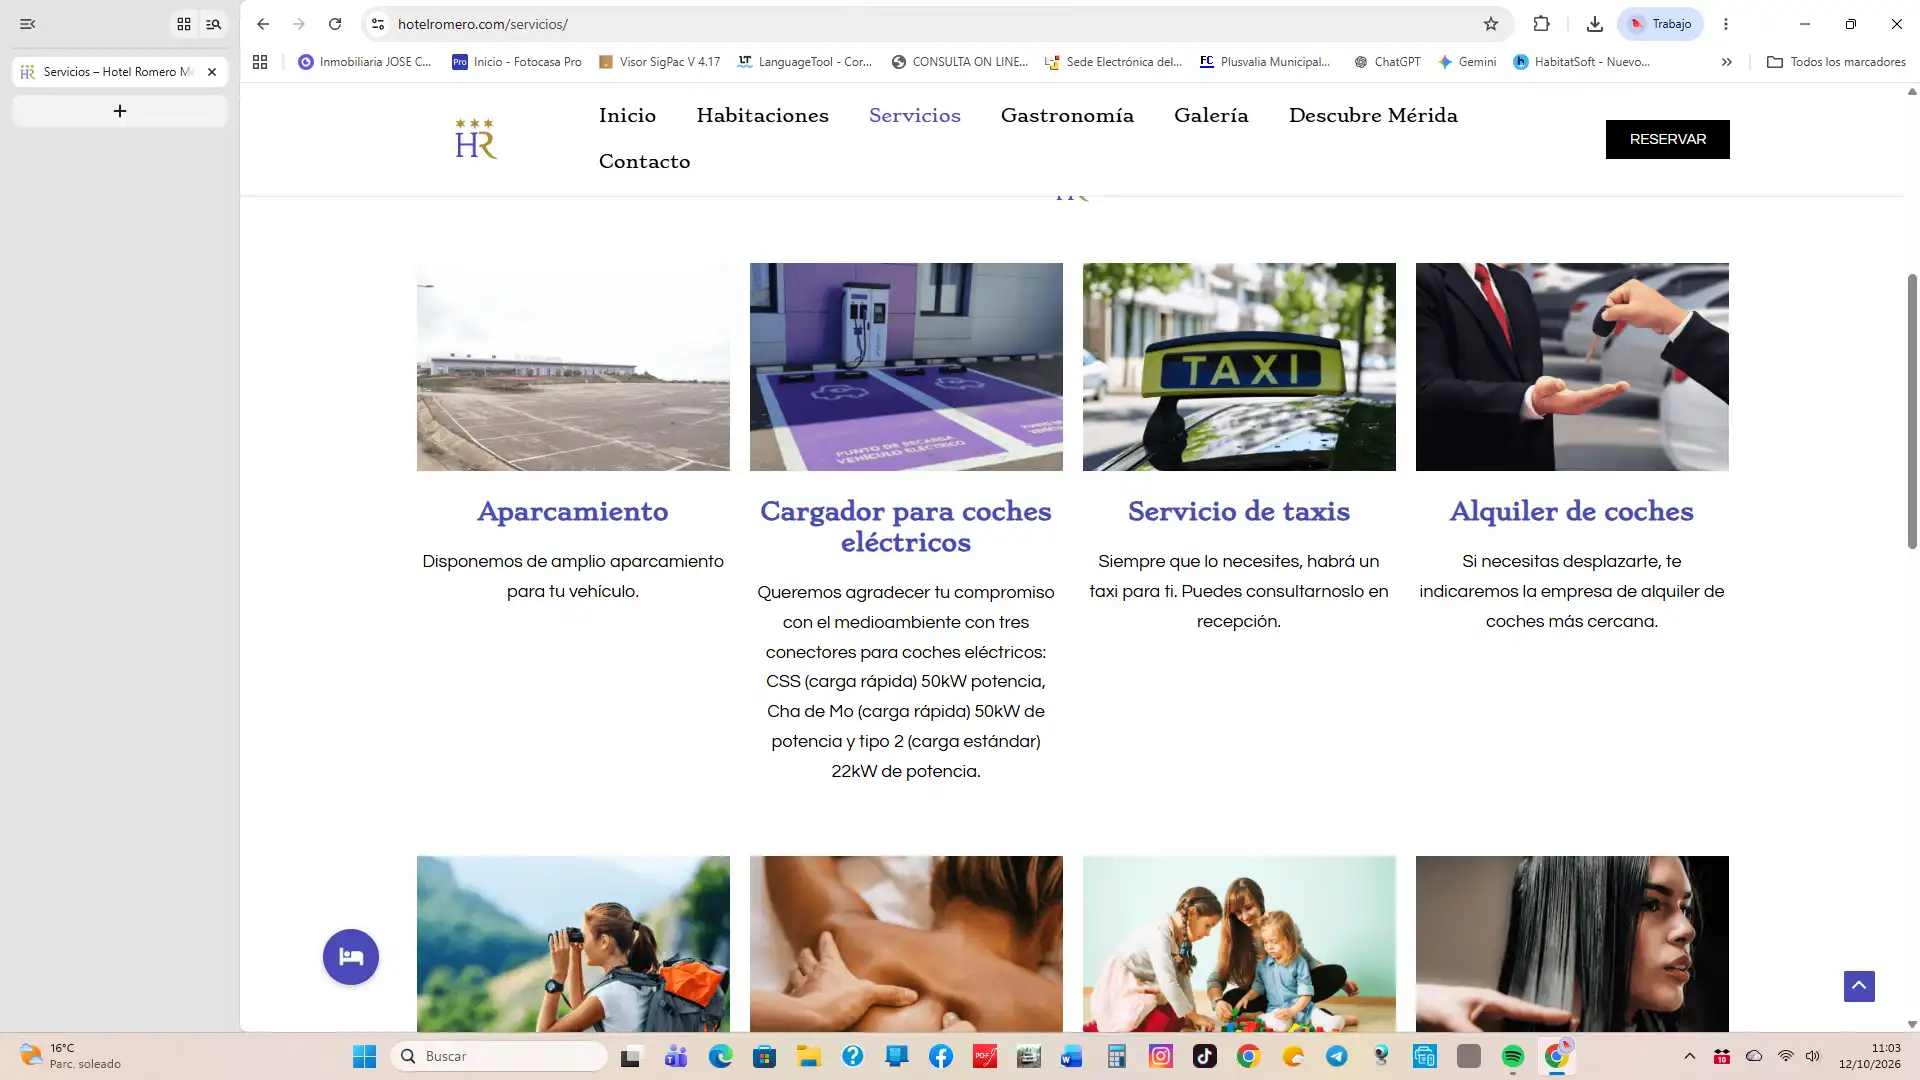Open the tab groups grid icon
The height and width of the screenshot is (1080, 1920).
point(184,24)
